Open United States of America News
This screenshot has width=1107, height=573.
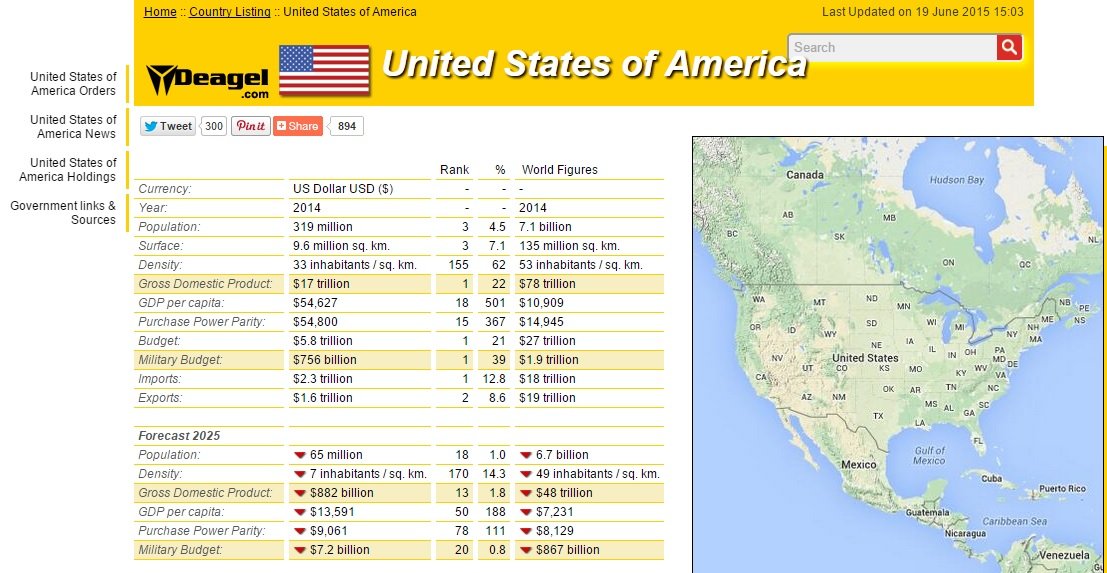[x=73, y=126]
